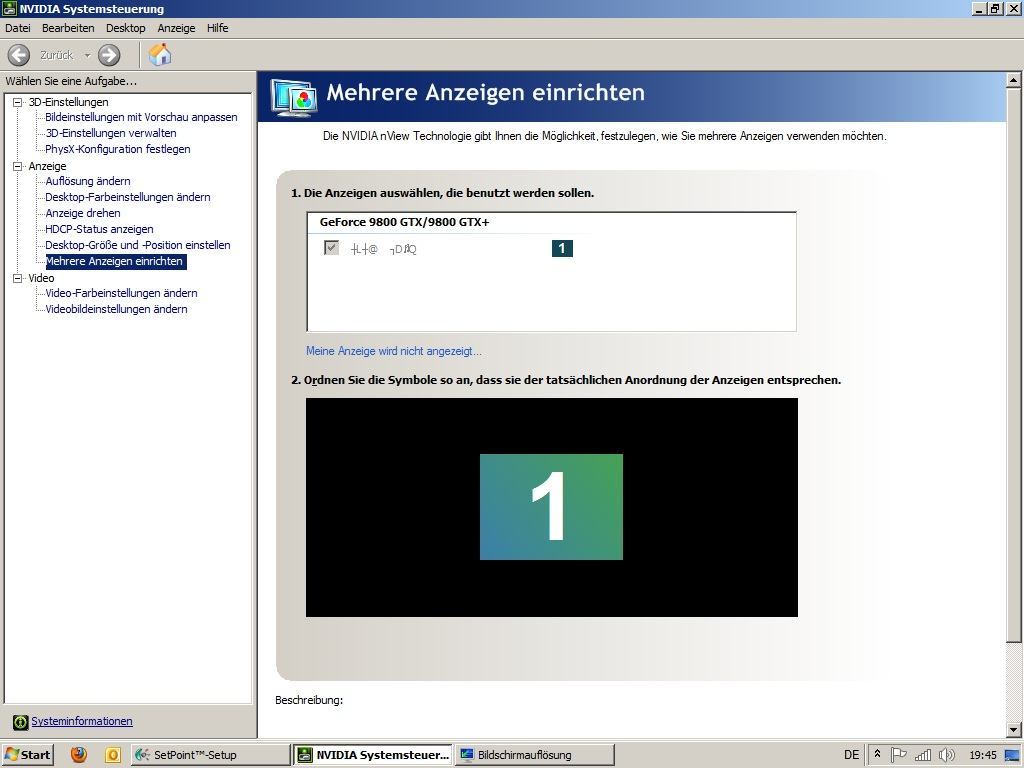Click the flag tray icon
This screenshot has height=768, width=1024.
click(899, 755)
